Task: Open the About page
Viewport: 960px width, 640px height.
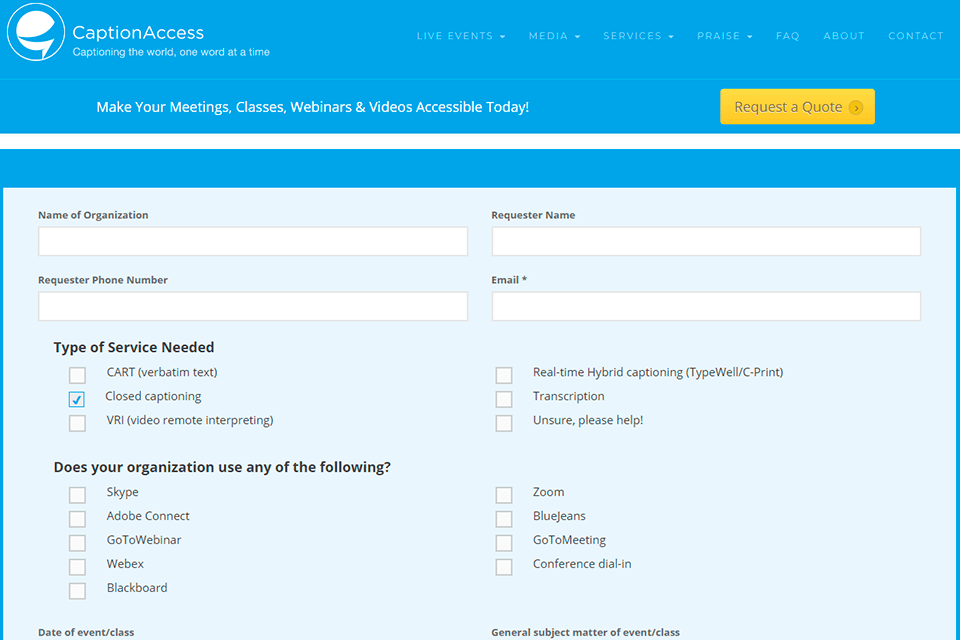Action: pyautogui.click(x=844, y=36)
